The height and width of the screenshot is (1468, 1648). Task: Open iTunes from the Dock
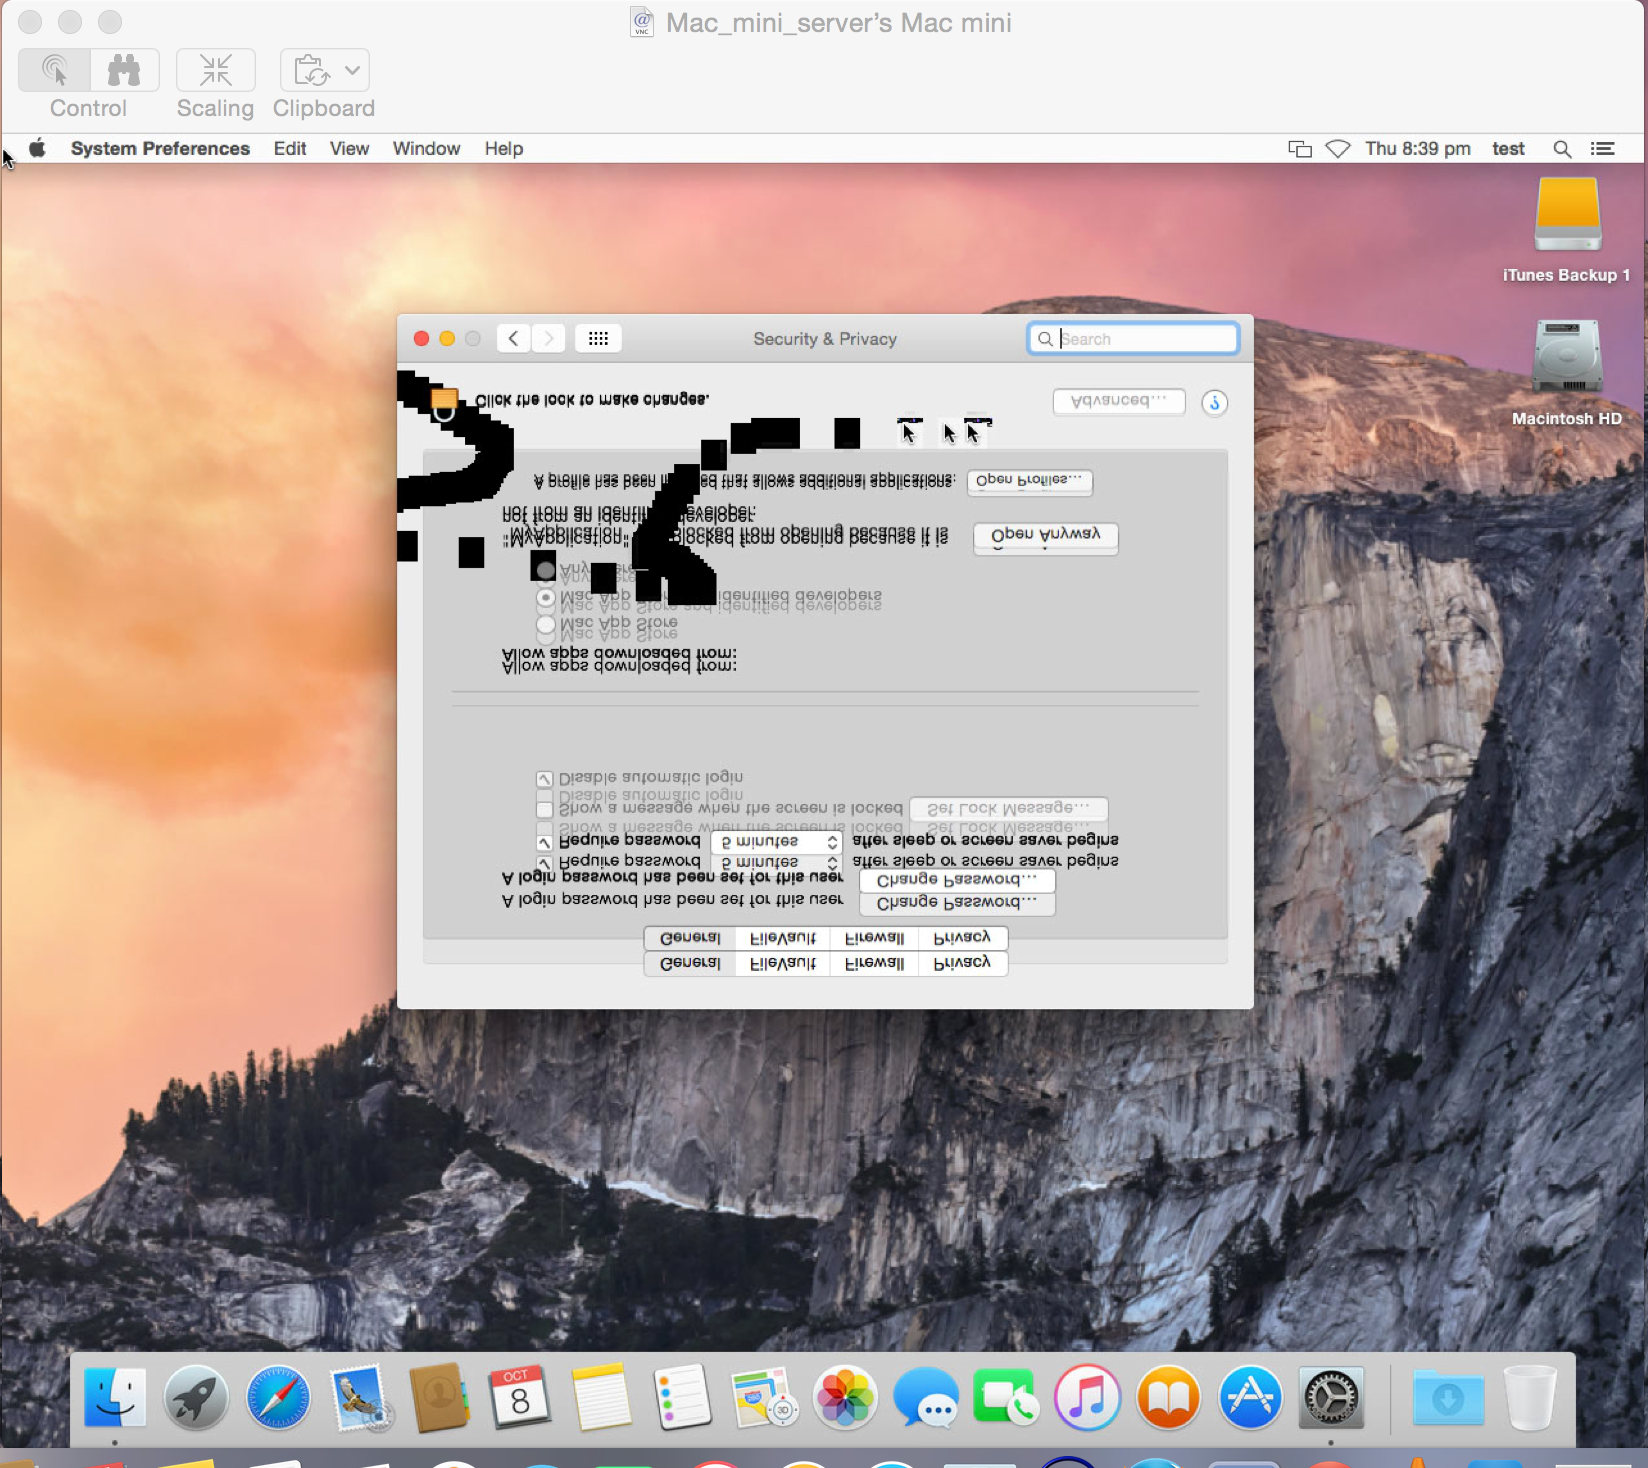coord(1087,1397)
